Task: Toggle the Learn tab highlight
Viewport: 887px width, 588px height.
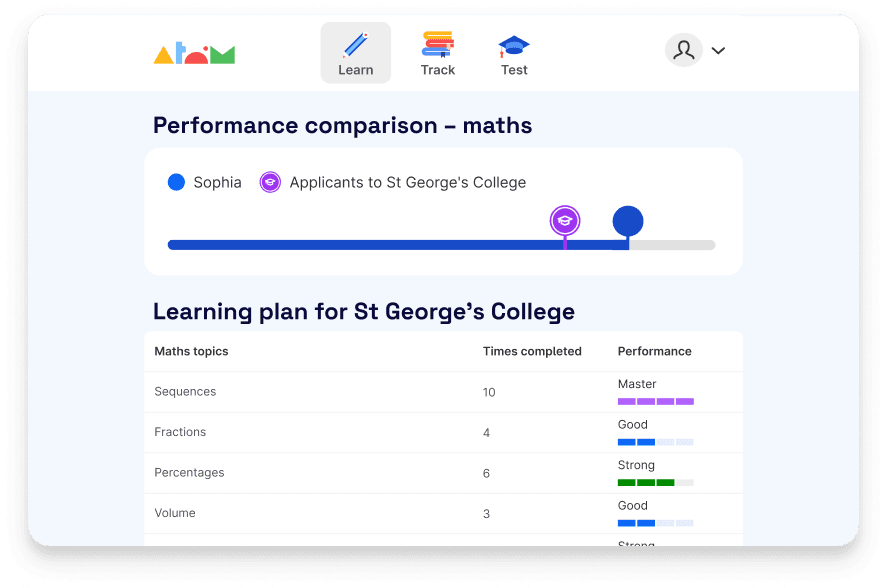Action: click(356, 53)
